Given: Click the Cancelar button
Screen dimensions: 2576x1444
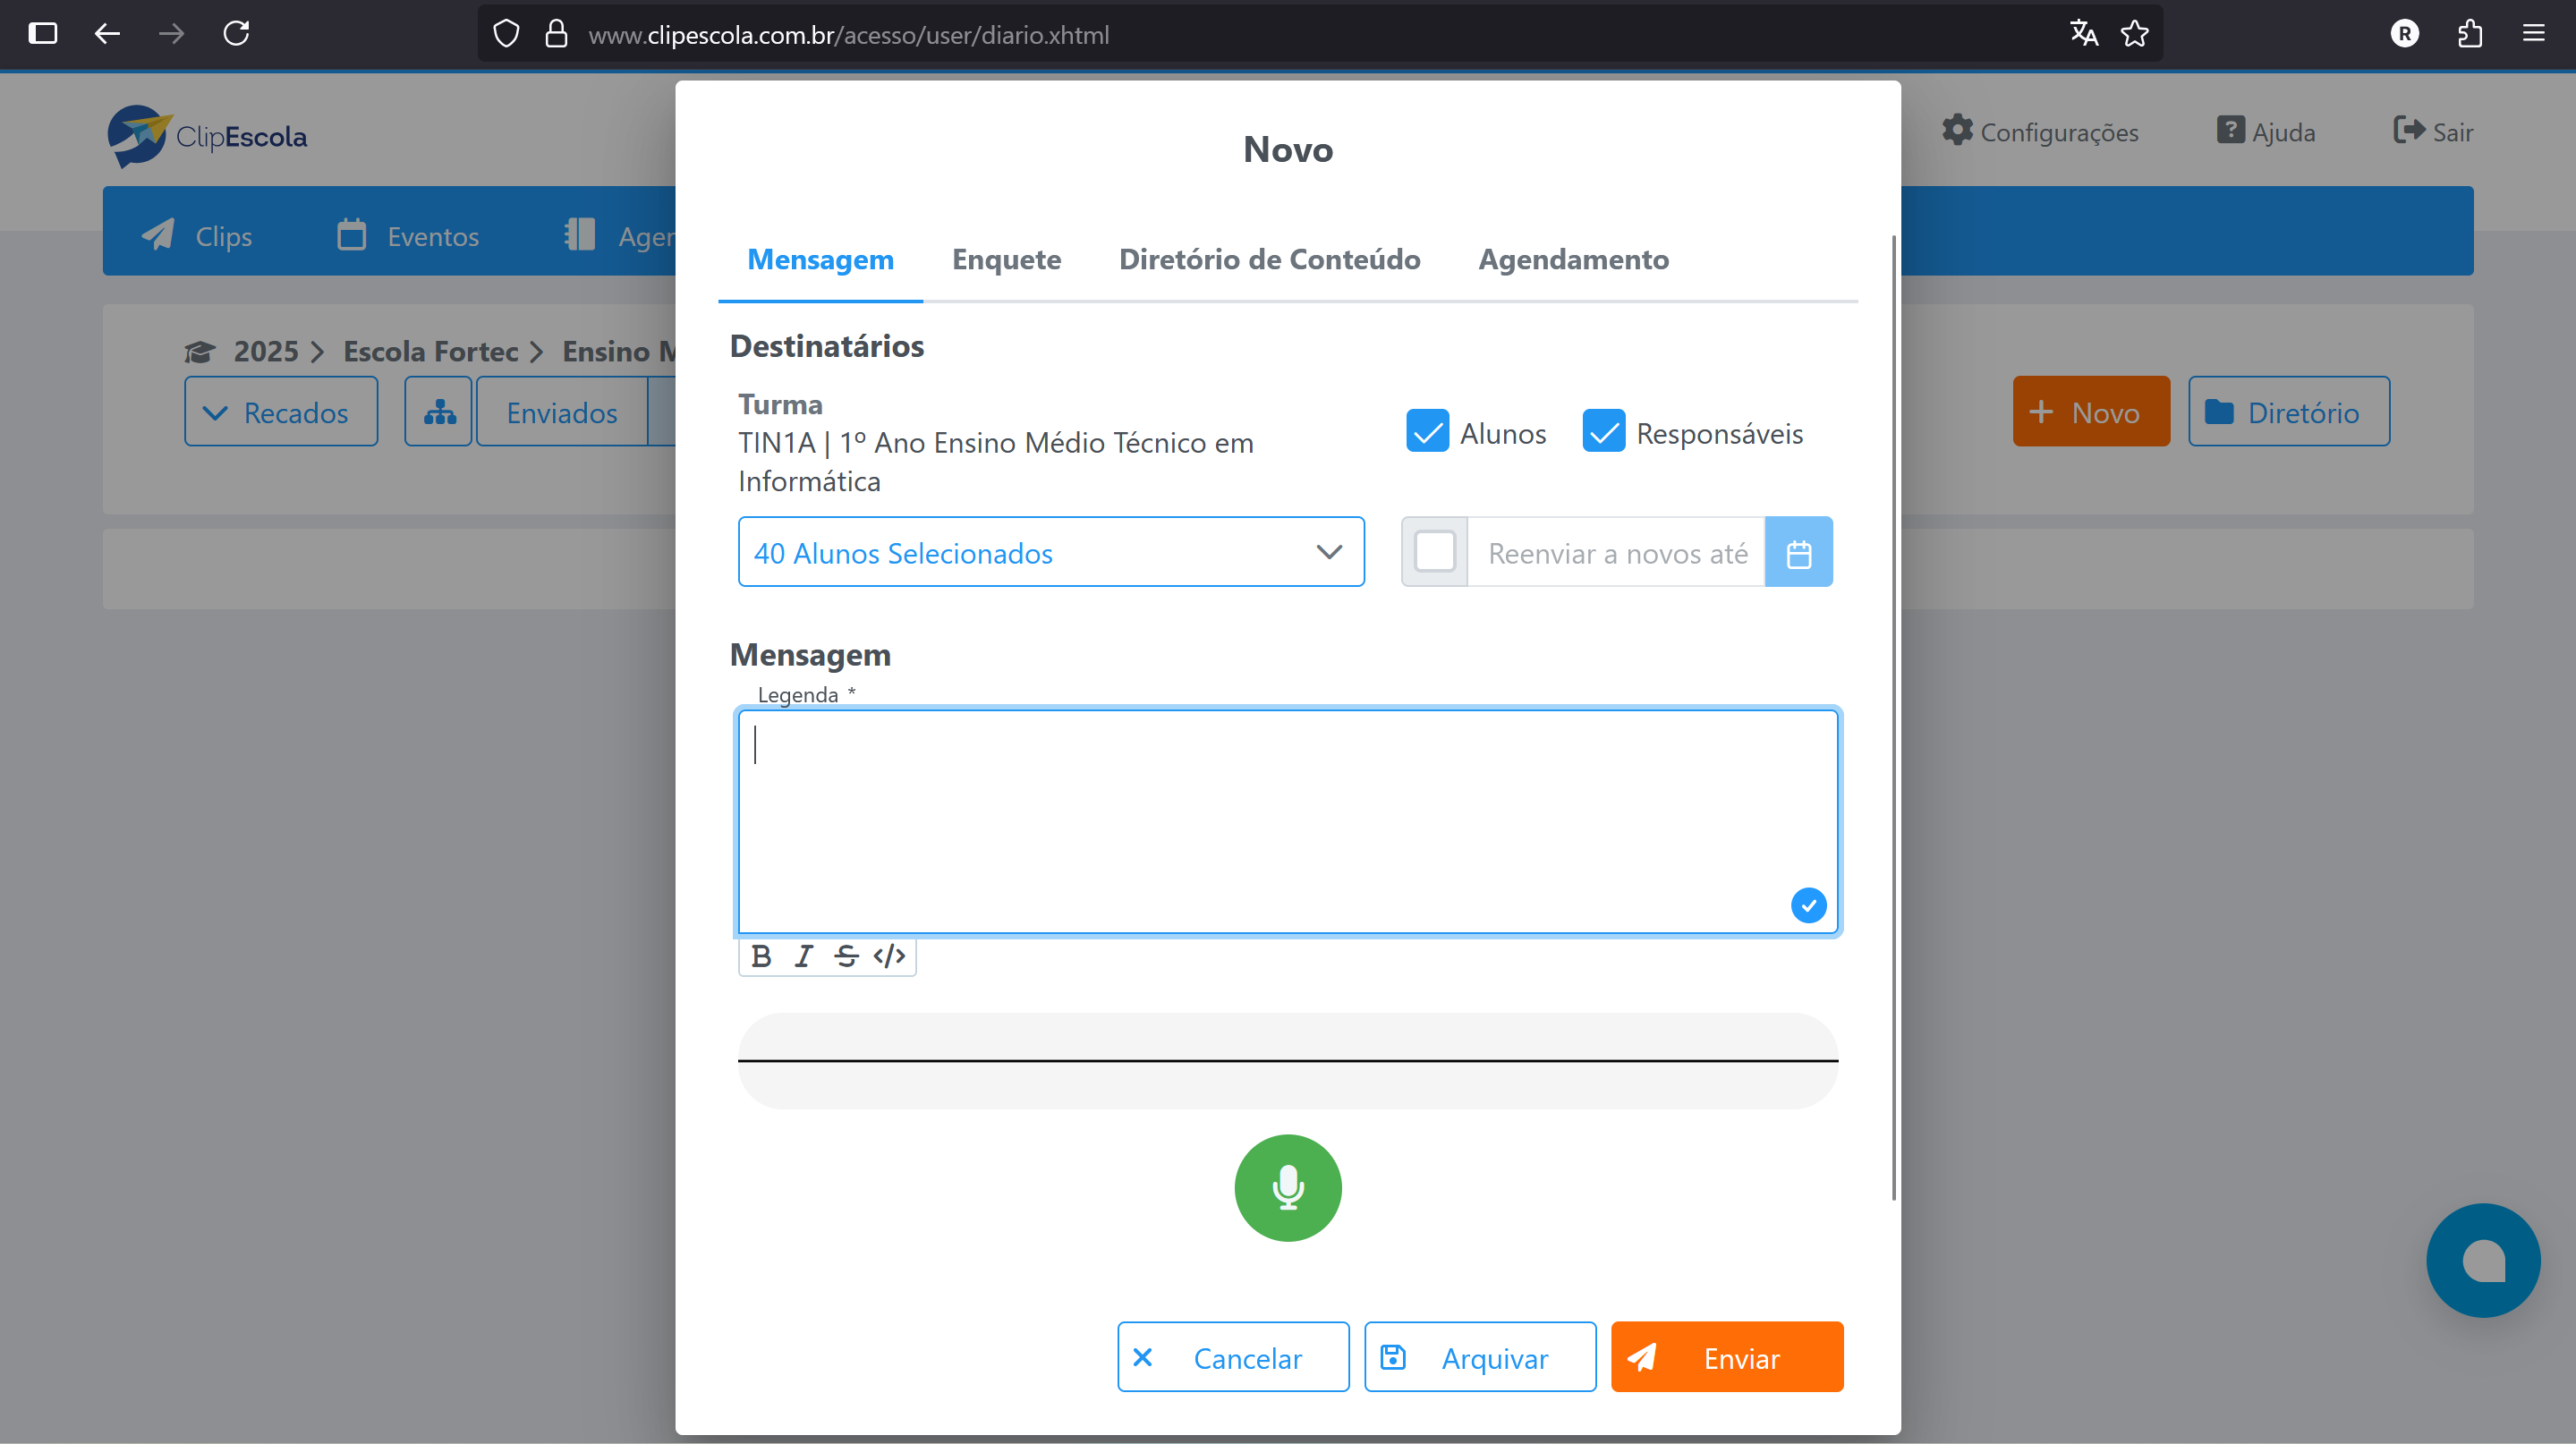Looking at the screenshot, I should pos(1232,1357).
